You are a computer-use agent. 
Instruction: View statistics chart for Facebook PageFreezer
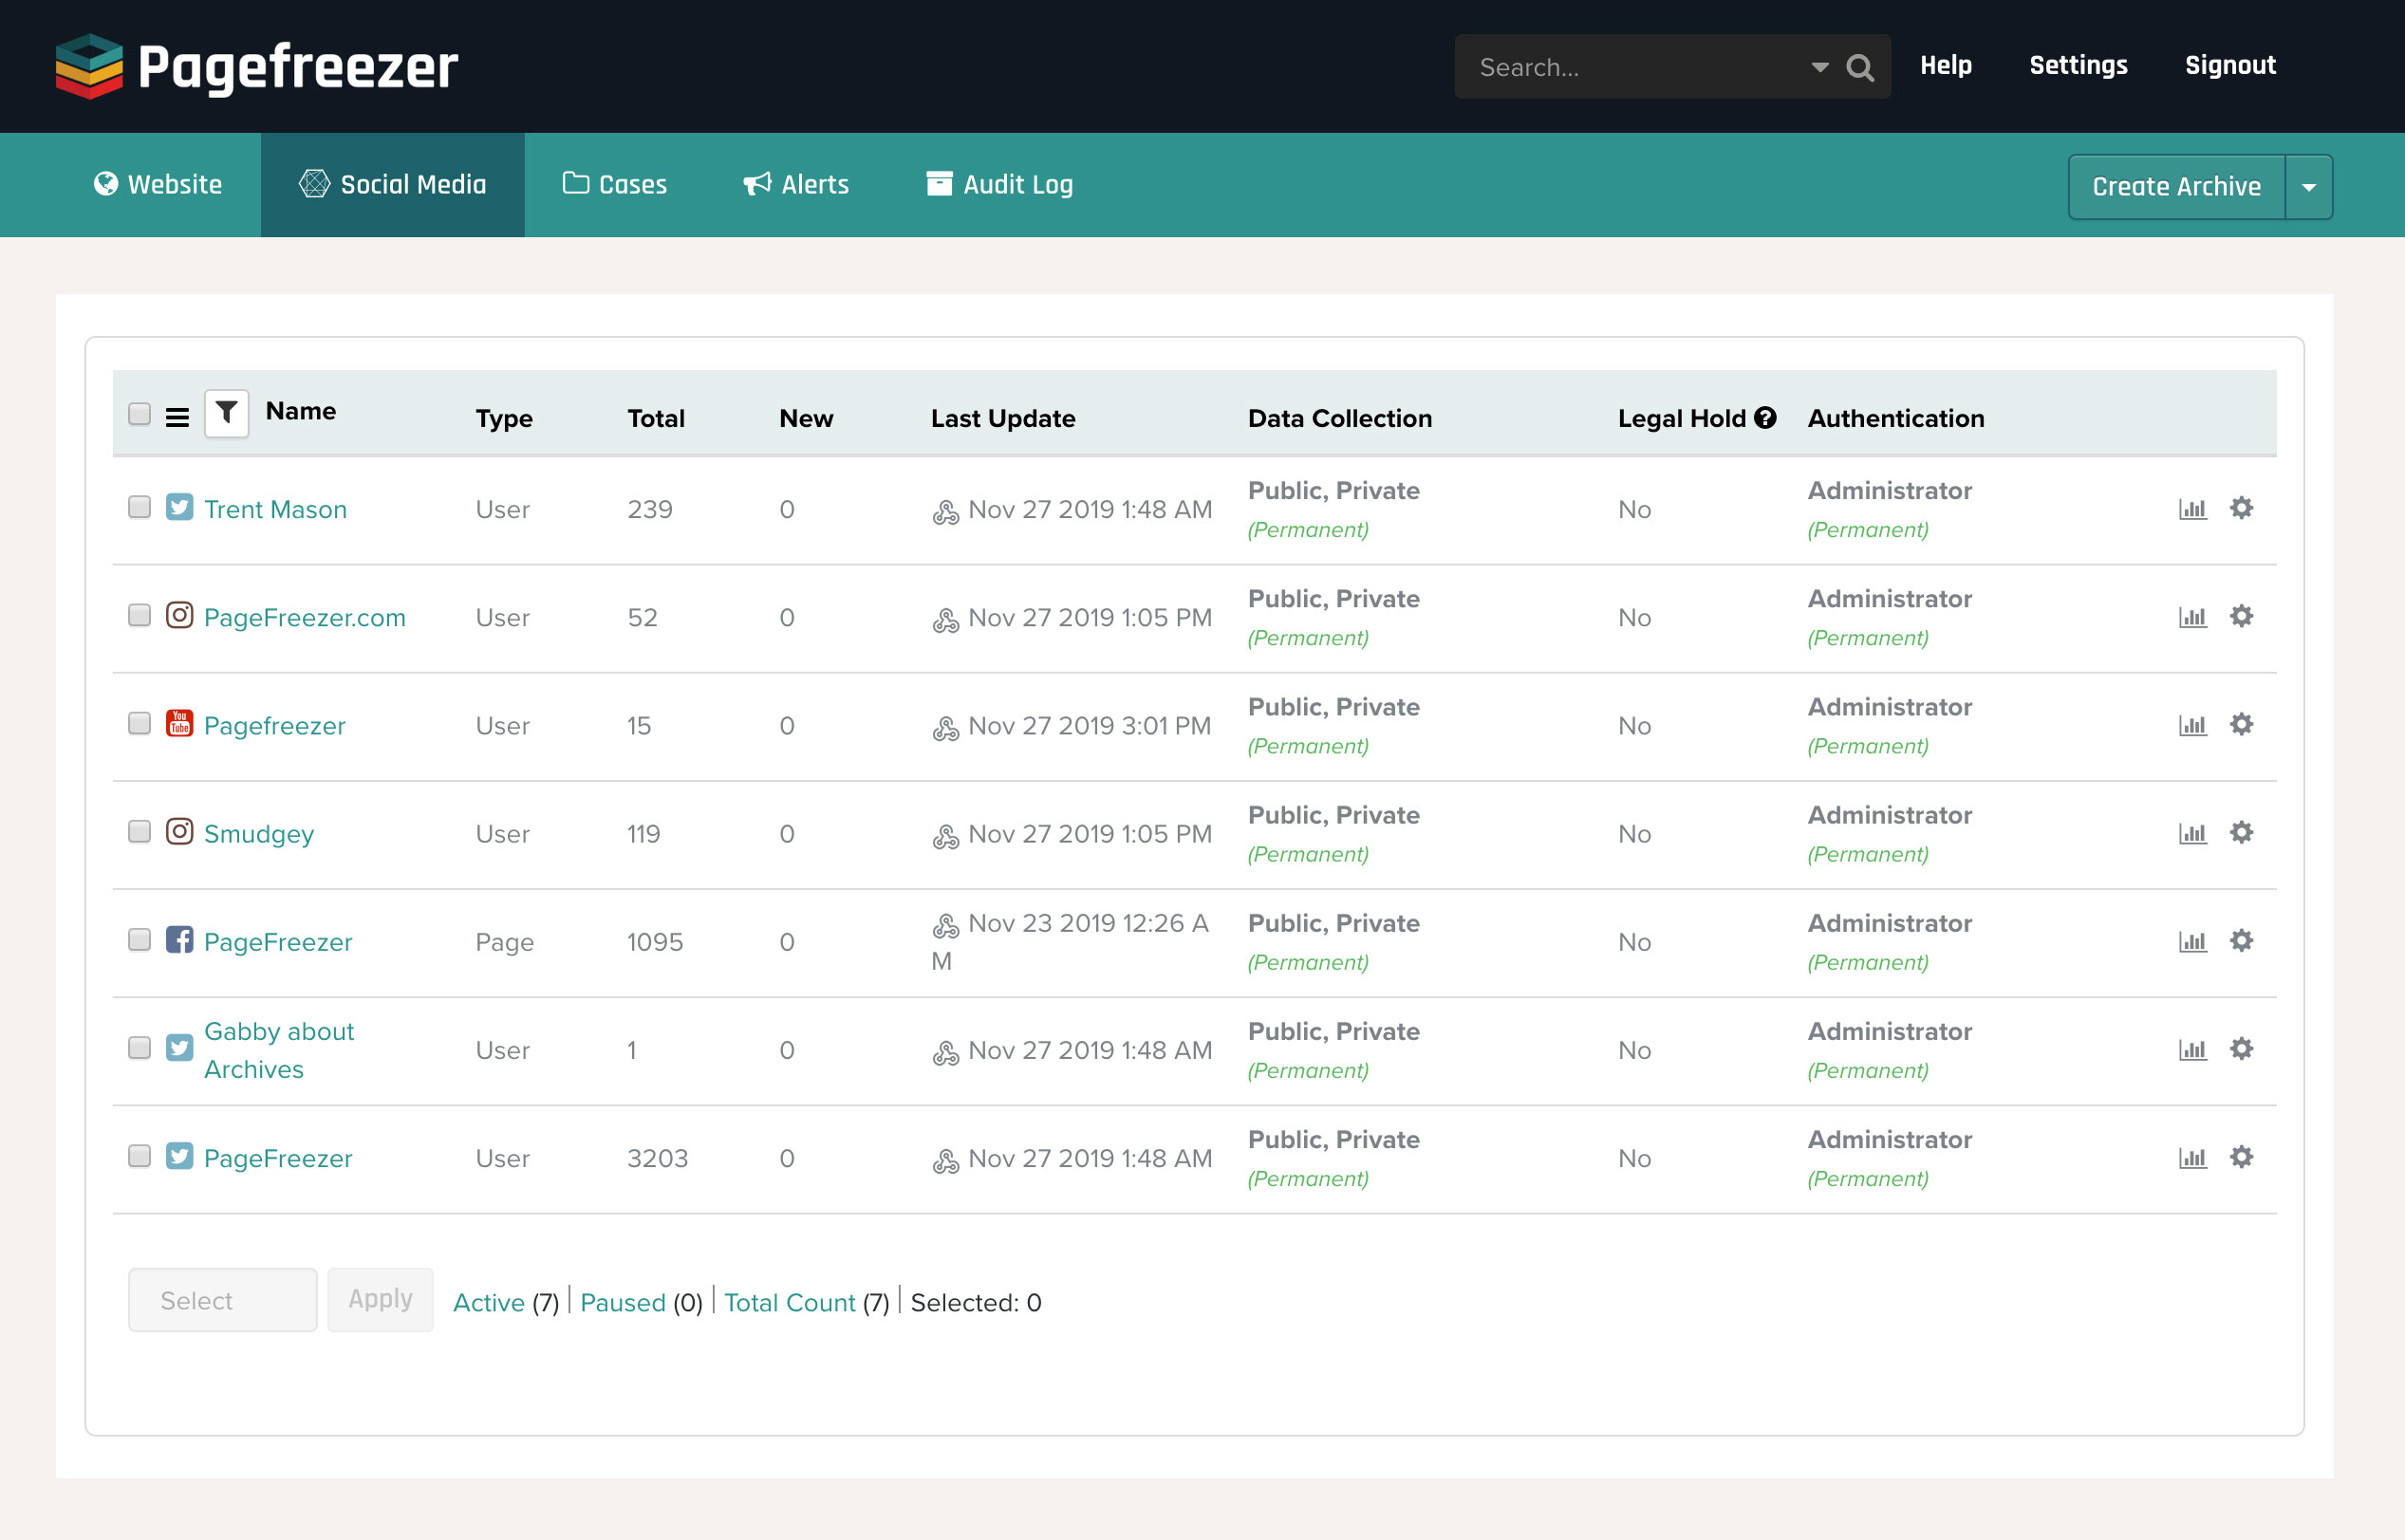click(2193, 941)
